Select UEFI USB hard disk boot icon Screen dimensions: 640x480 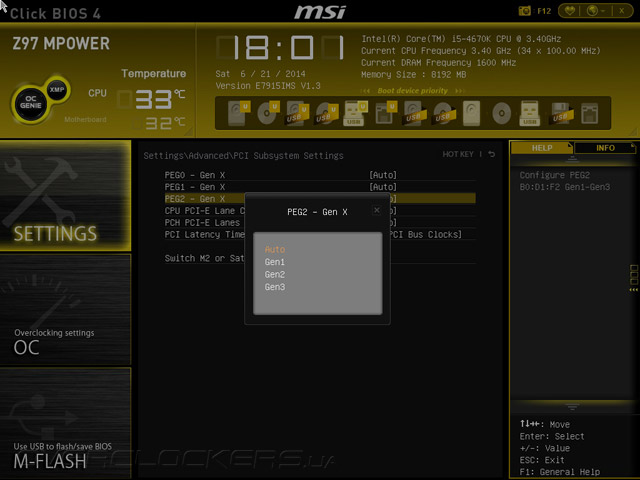297,113
